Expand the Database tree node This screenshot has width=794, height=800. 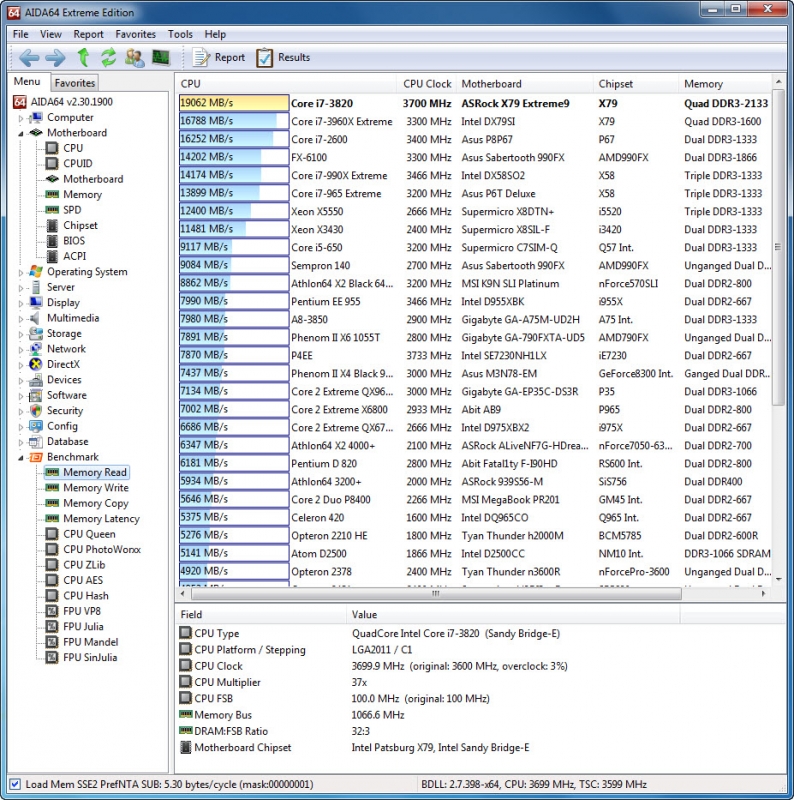click(21, 442)
